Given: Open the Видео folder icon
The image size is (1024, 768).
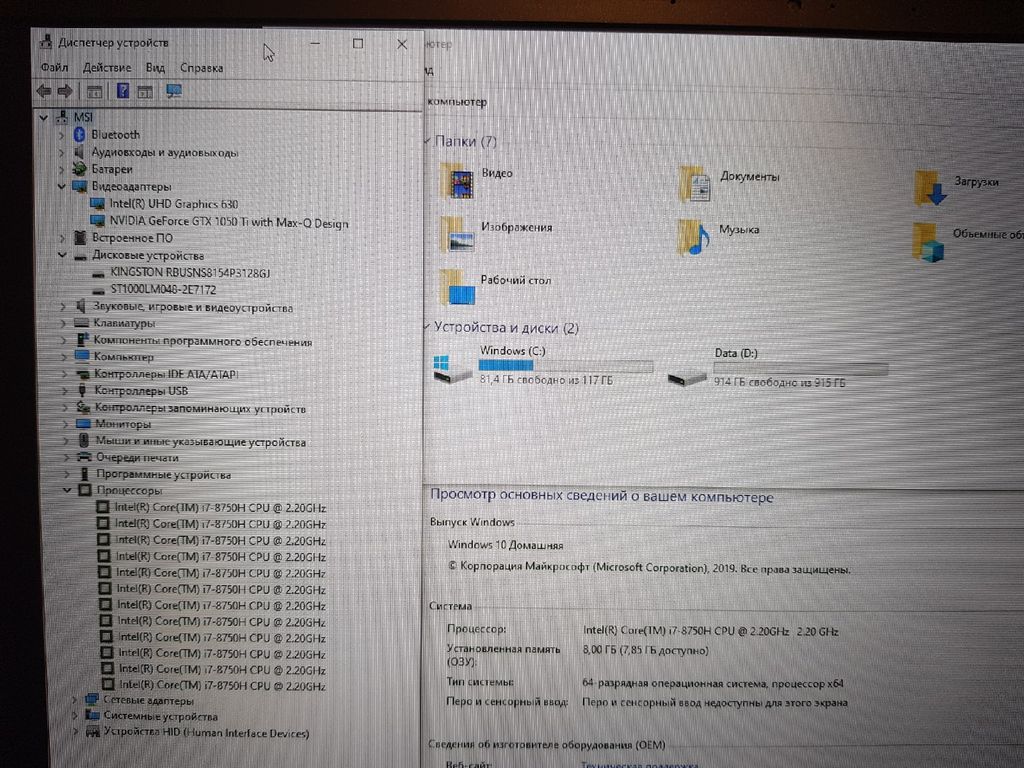Looking at the screenshot, I should tap(458, 182).
